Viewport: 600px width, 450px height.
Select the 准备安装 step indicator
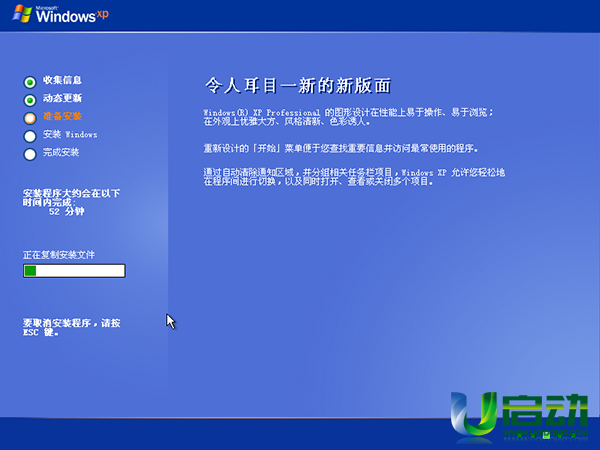[30, 118]
